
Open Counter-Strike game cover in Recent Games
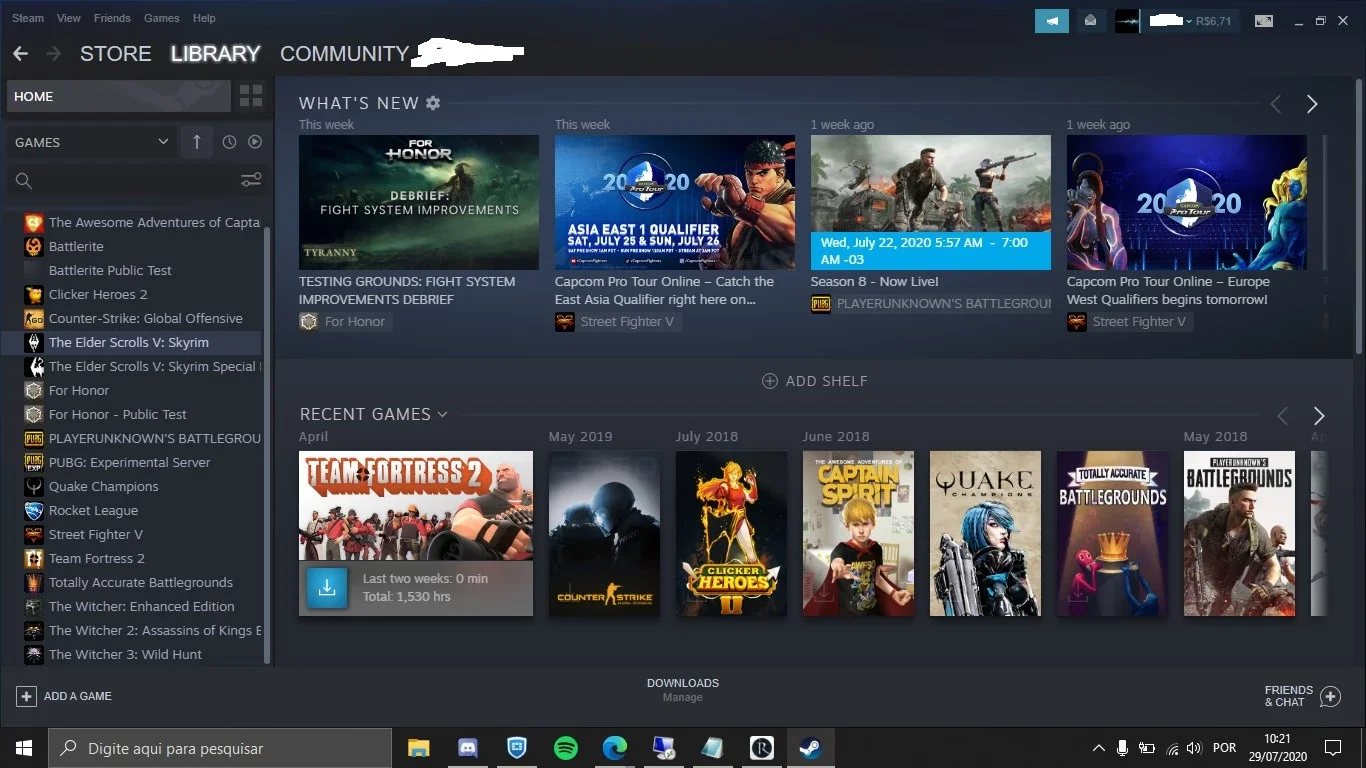(x=604, y=533)
